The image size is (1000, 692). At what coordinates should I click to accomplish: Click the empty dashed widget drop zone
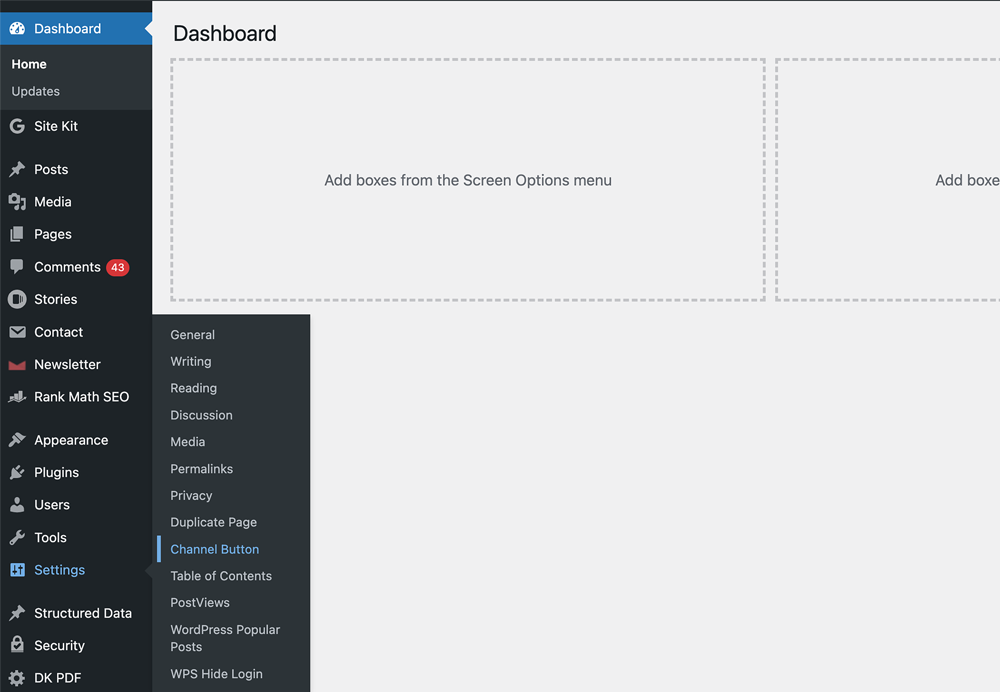[x=467, y=180]
